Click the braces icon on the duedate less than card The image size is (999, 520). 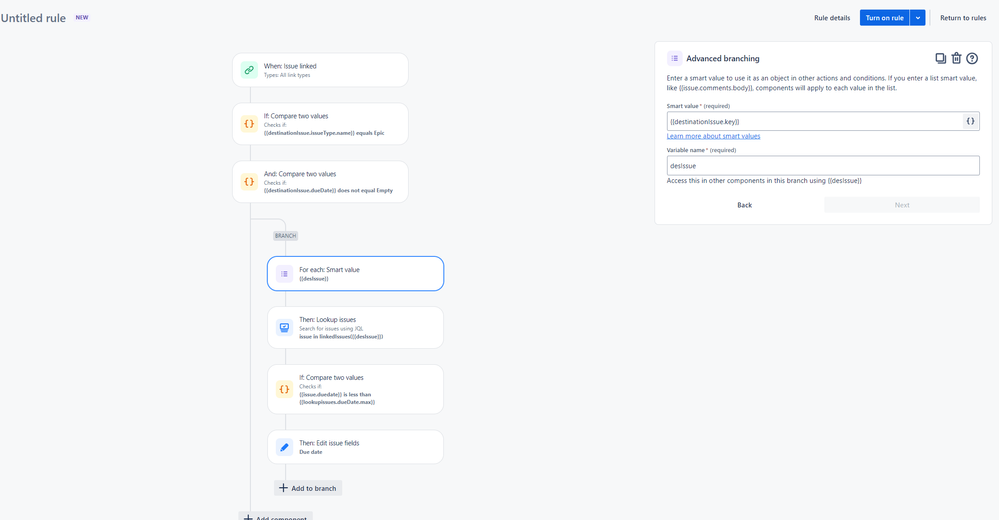tap(284, 389)
